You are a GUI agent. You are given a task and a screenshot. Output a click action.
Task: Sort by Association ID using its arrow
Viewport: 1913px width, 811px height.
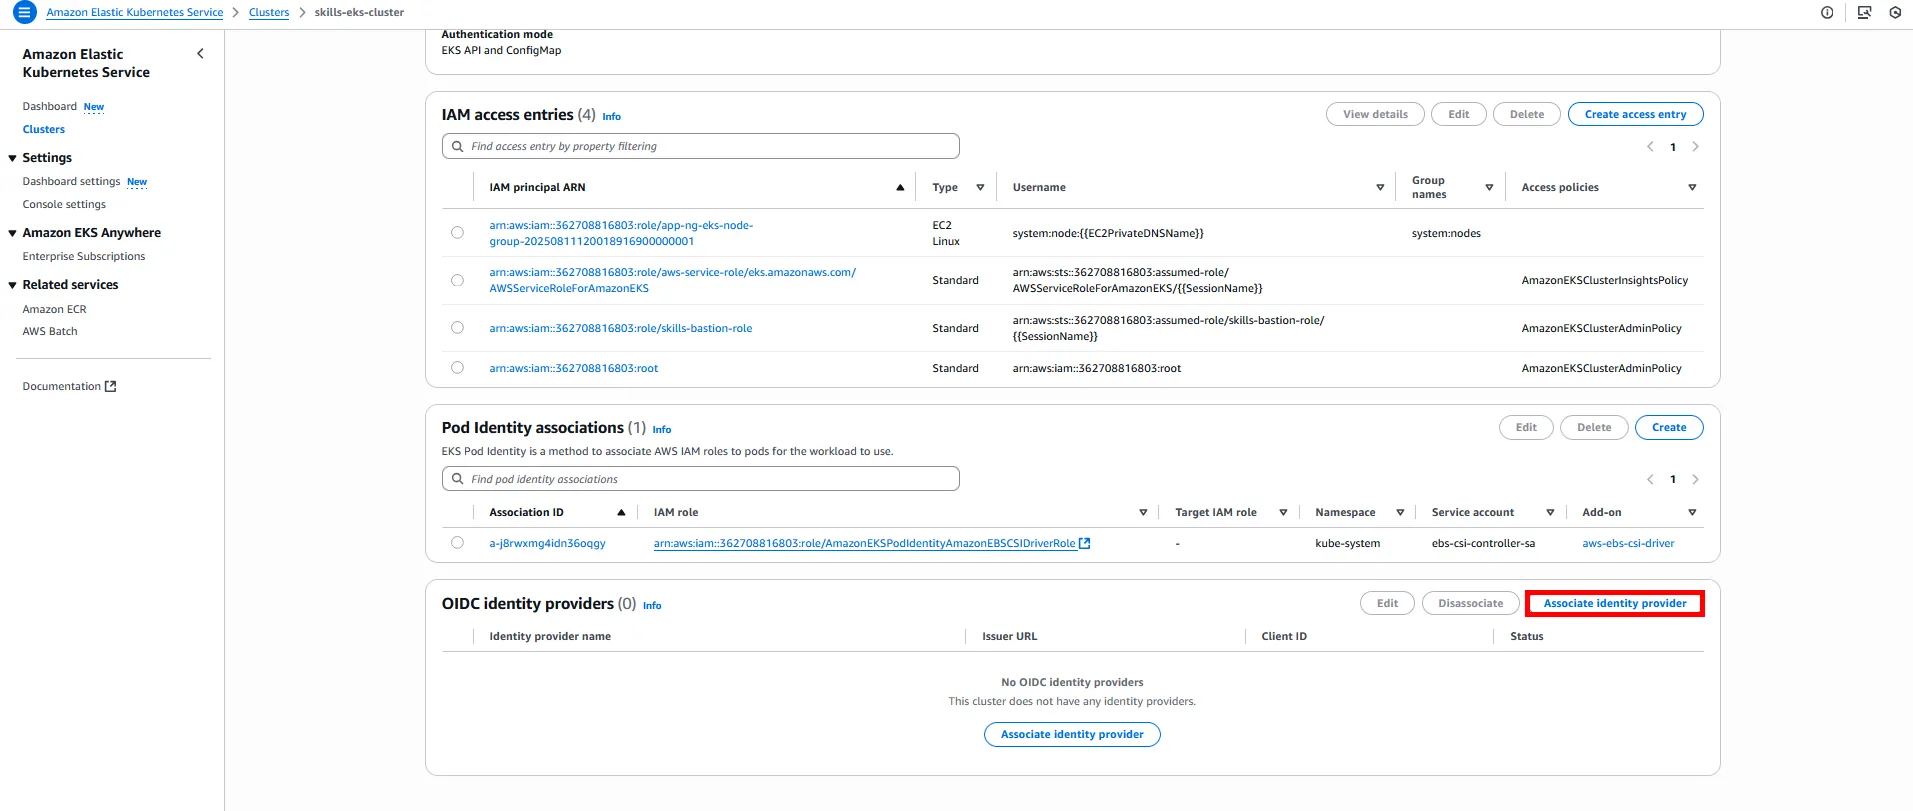point(621,513)
